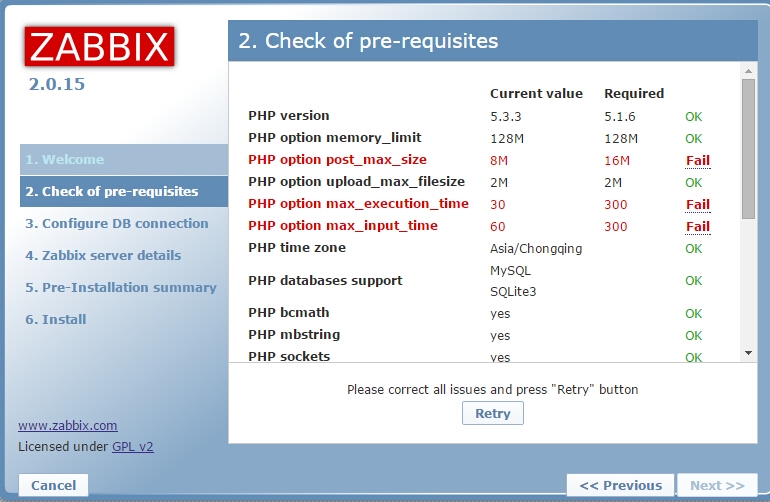The height and width of the screenshot is (502, 770).
Task: Click the requirements list scrollbar thumb
Action: (x=748, y=149)
